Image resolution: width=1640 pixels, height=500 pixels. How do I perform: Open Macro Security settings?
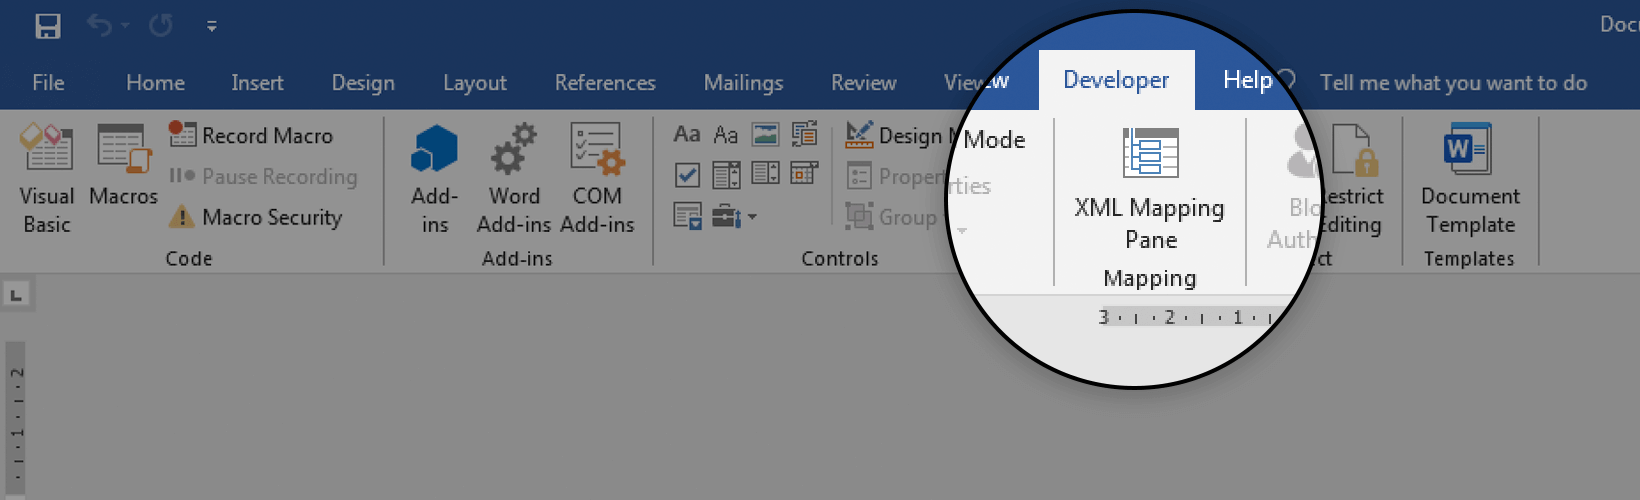(255, 217)
